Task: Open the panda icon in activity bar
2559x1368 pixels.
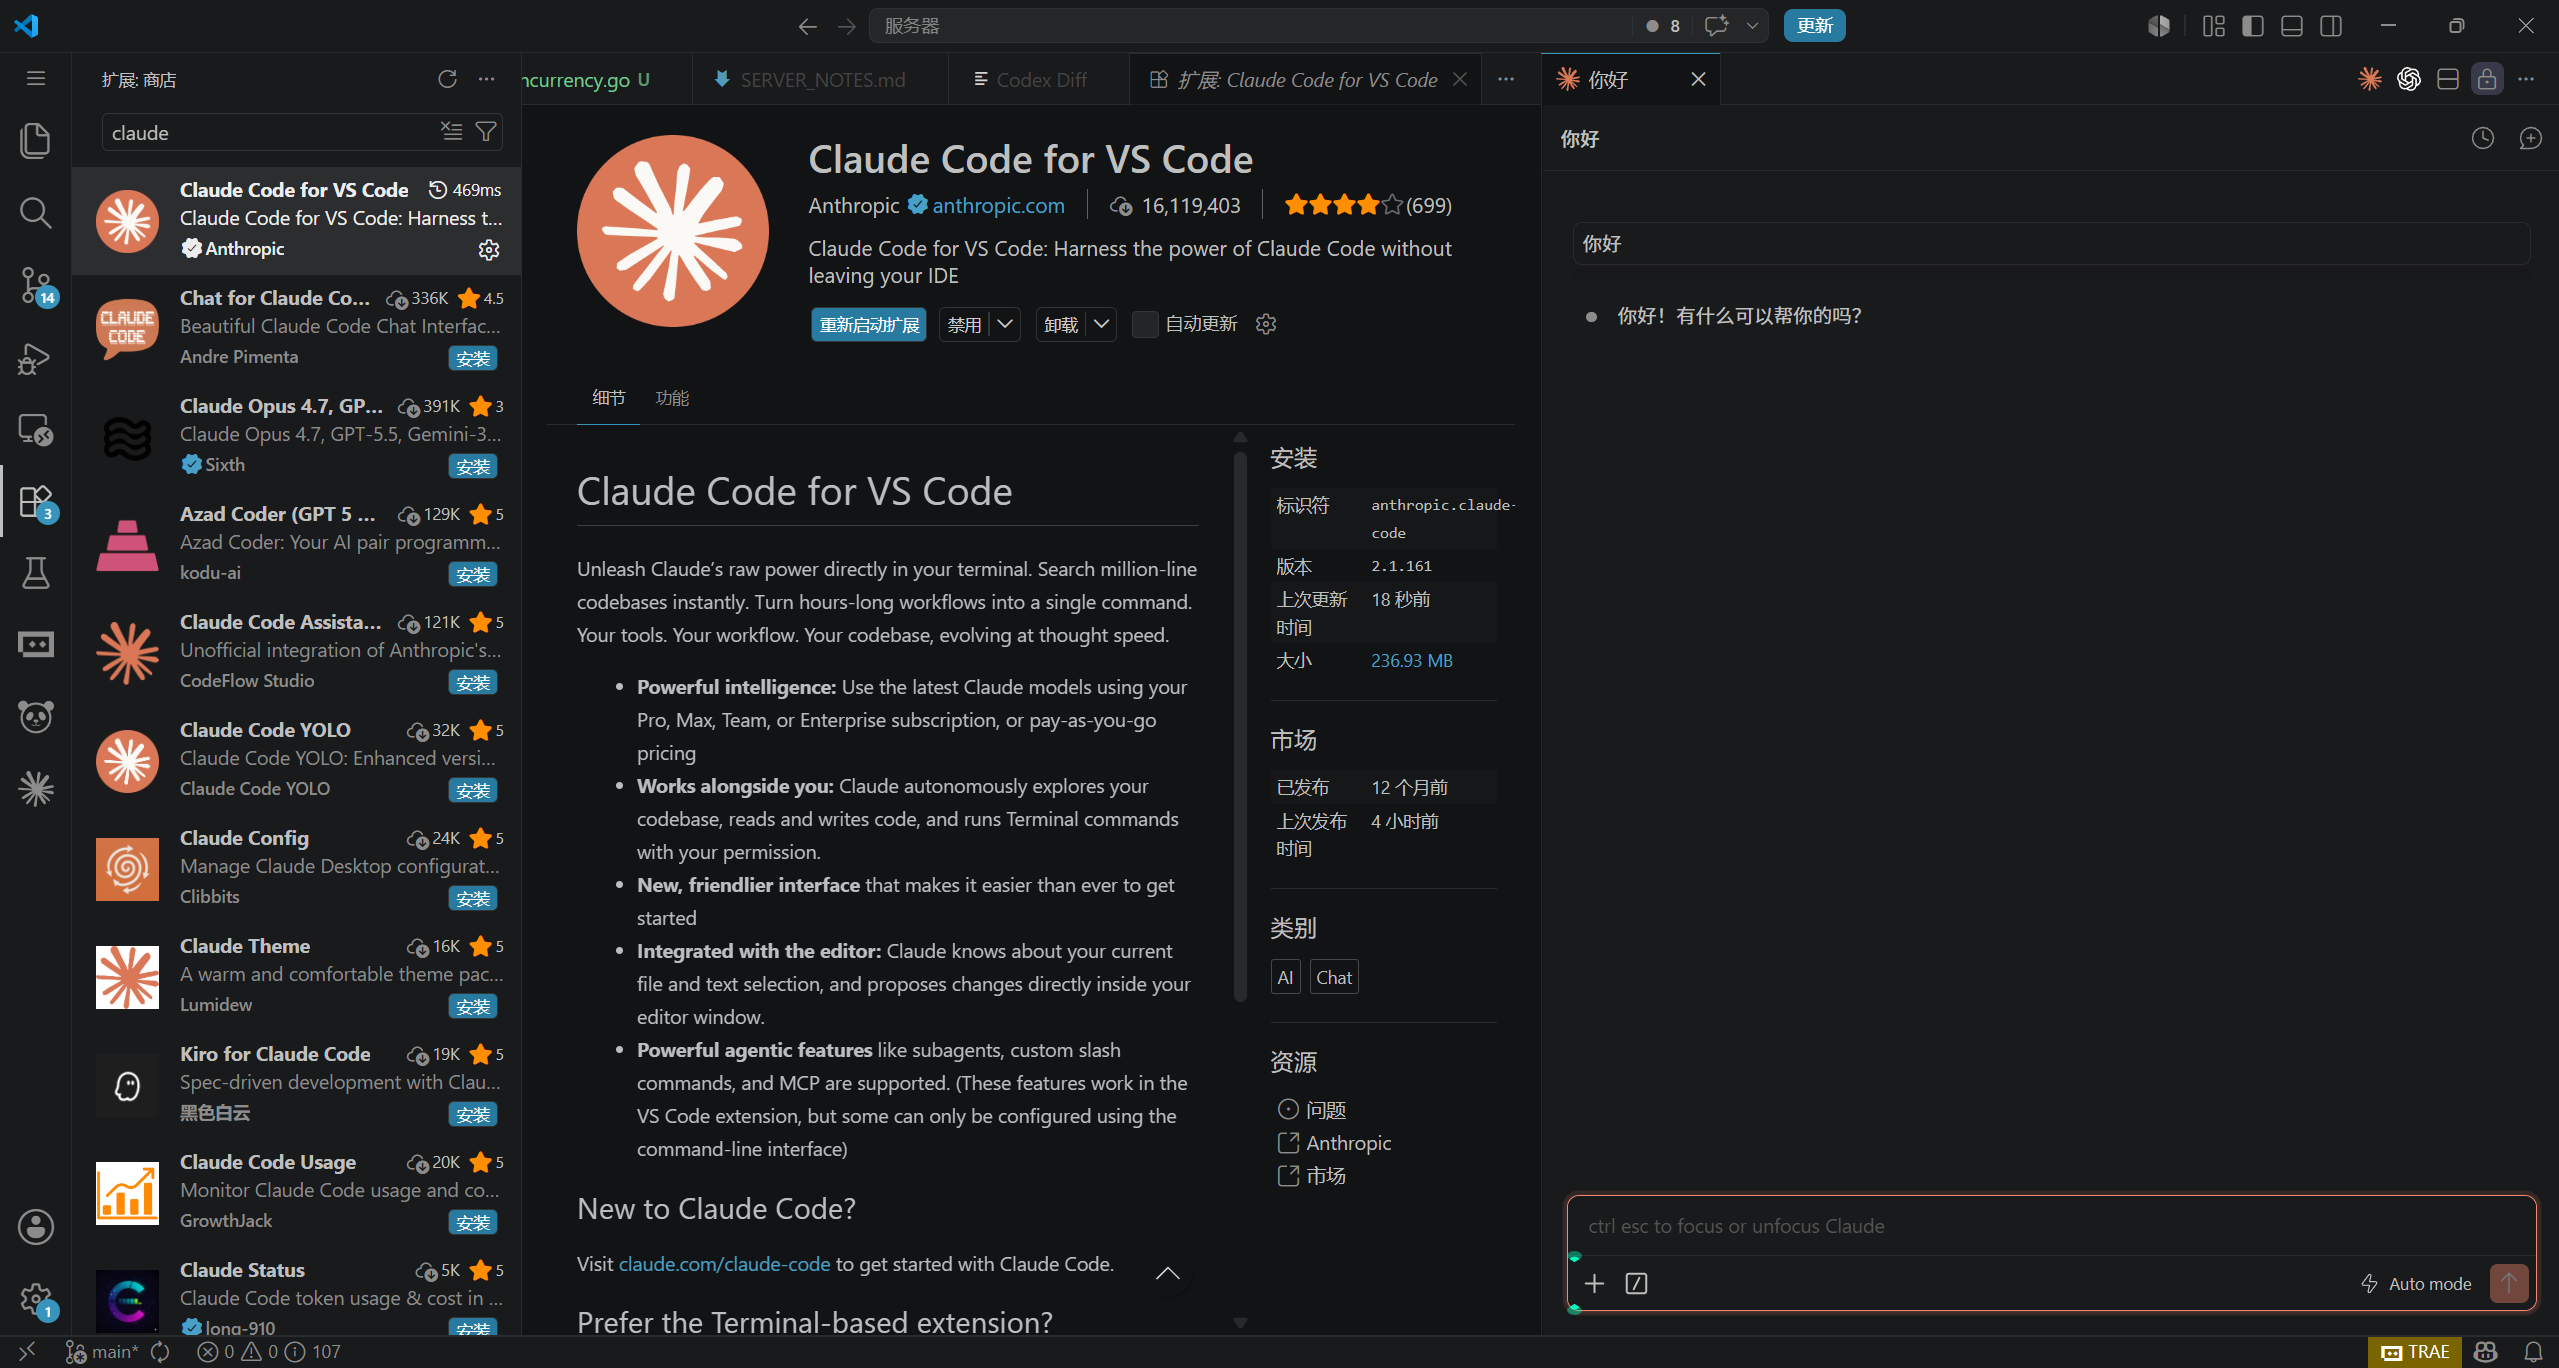Action: [x=36, y=717]
